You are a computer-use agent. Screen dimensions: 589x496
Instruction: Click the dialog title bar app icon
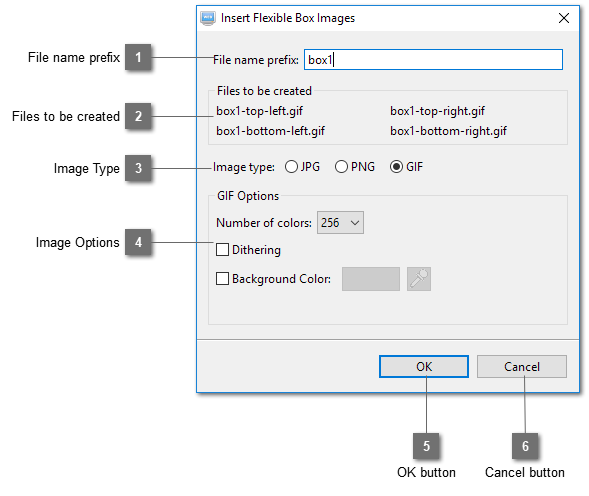[x=208, y=18]
